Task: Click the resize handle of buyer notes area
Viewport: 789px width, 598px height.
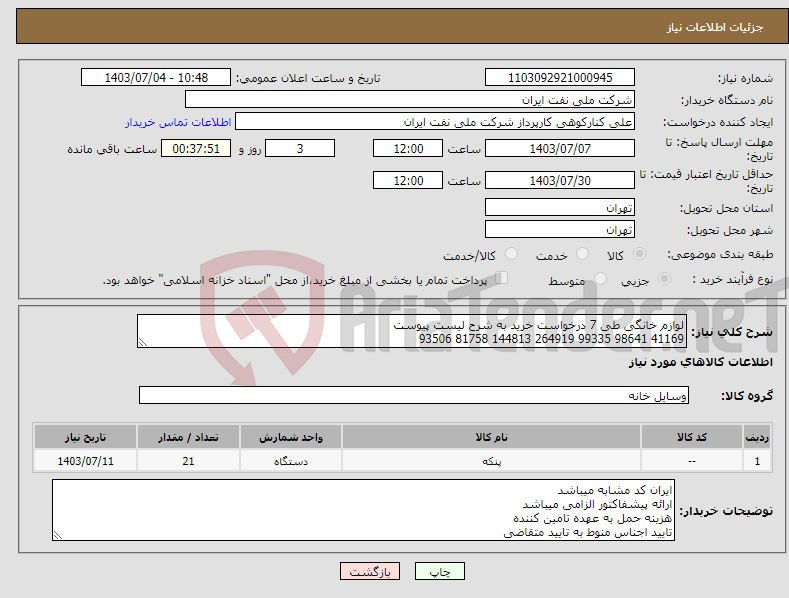Action: pyautogui.click(x=58, y=536)
